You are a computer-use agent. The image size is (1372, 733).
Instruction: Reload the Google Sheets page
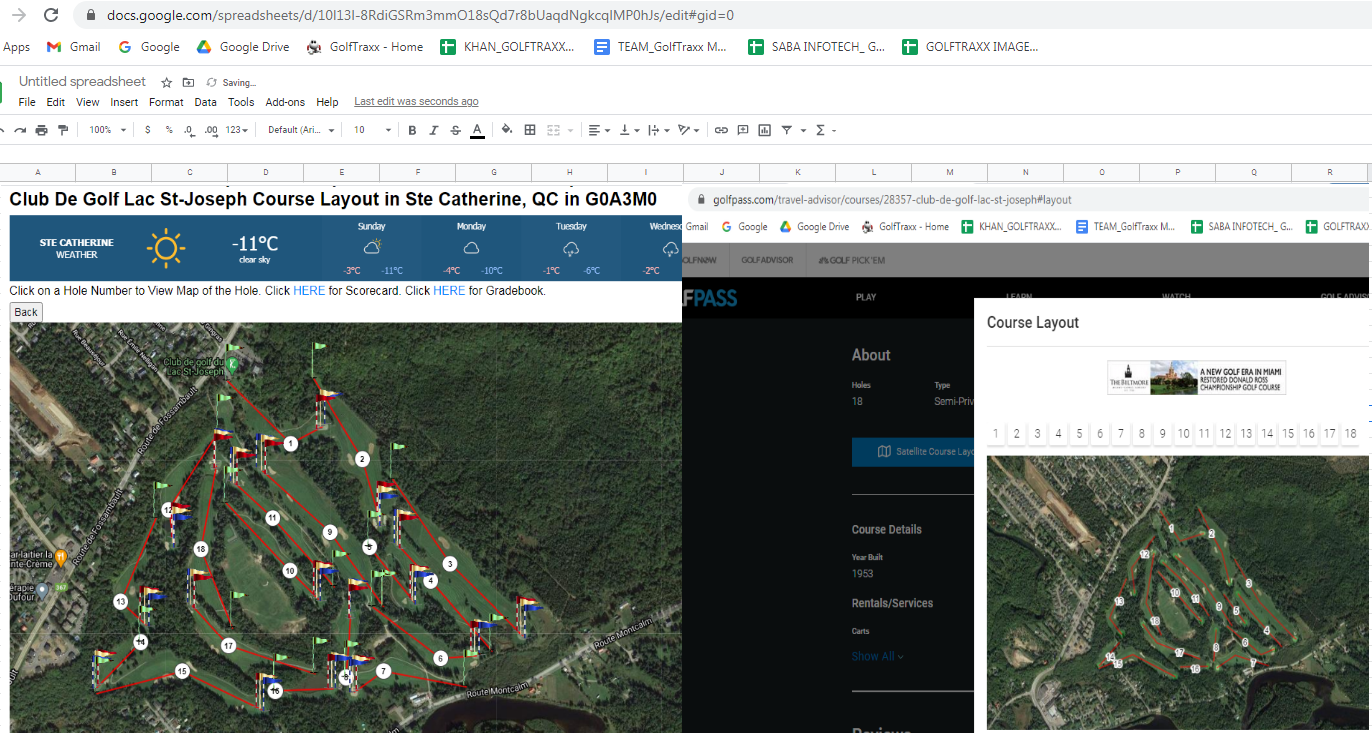click(51, 16)
